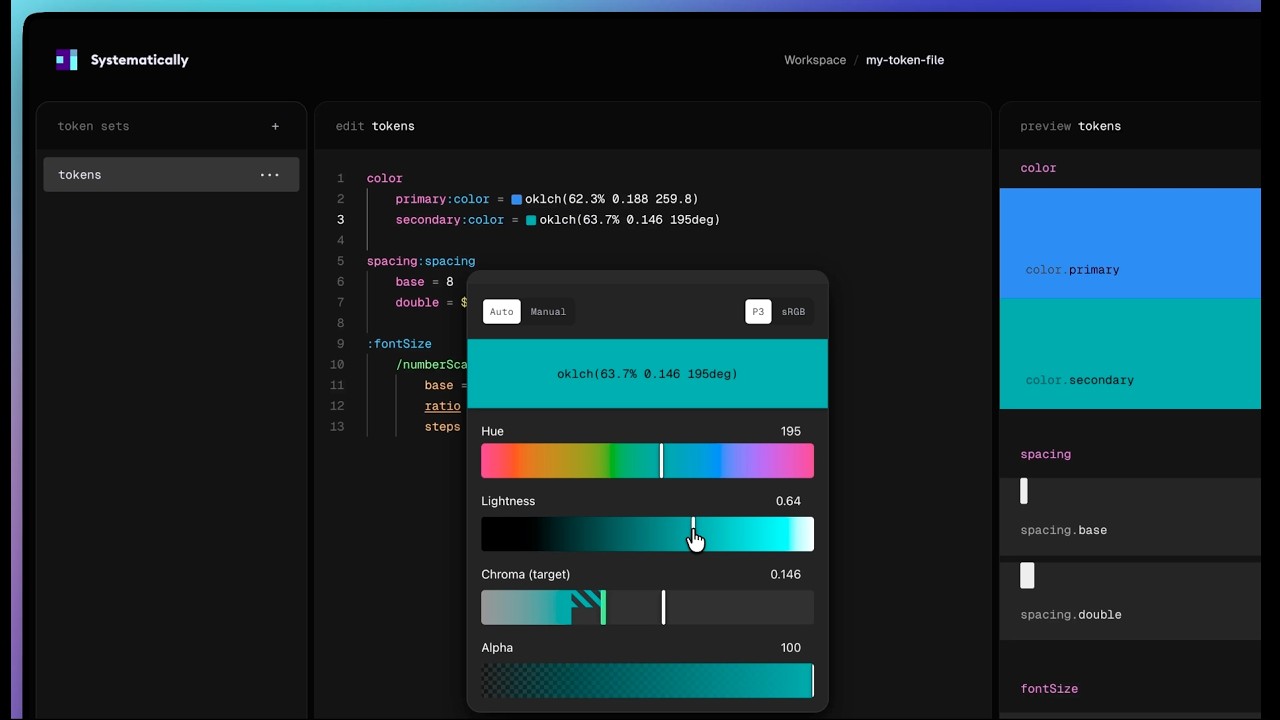Open the tokens set options ellipsis menu
Screen dimensions: 1280x720
coord(270,175)
